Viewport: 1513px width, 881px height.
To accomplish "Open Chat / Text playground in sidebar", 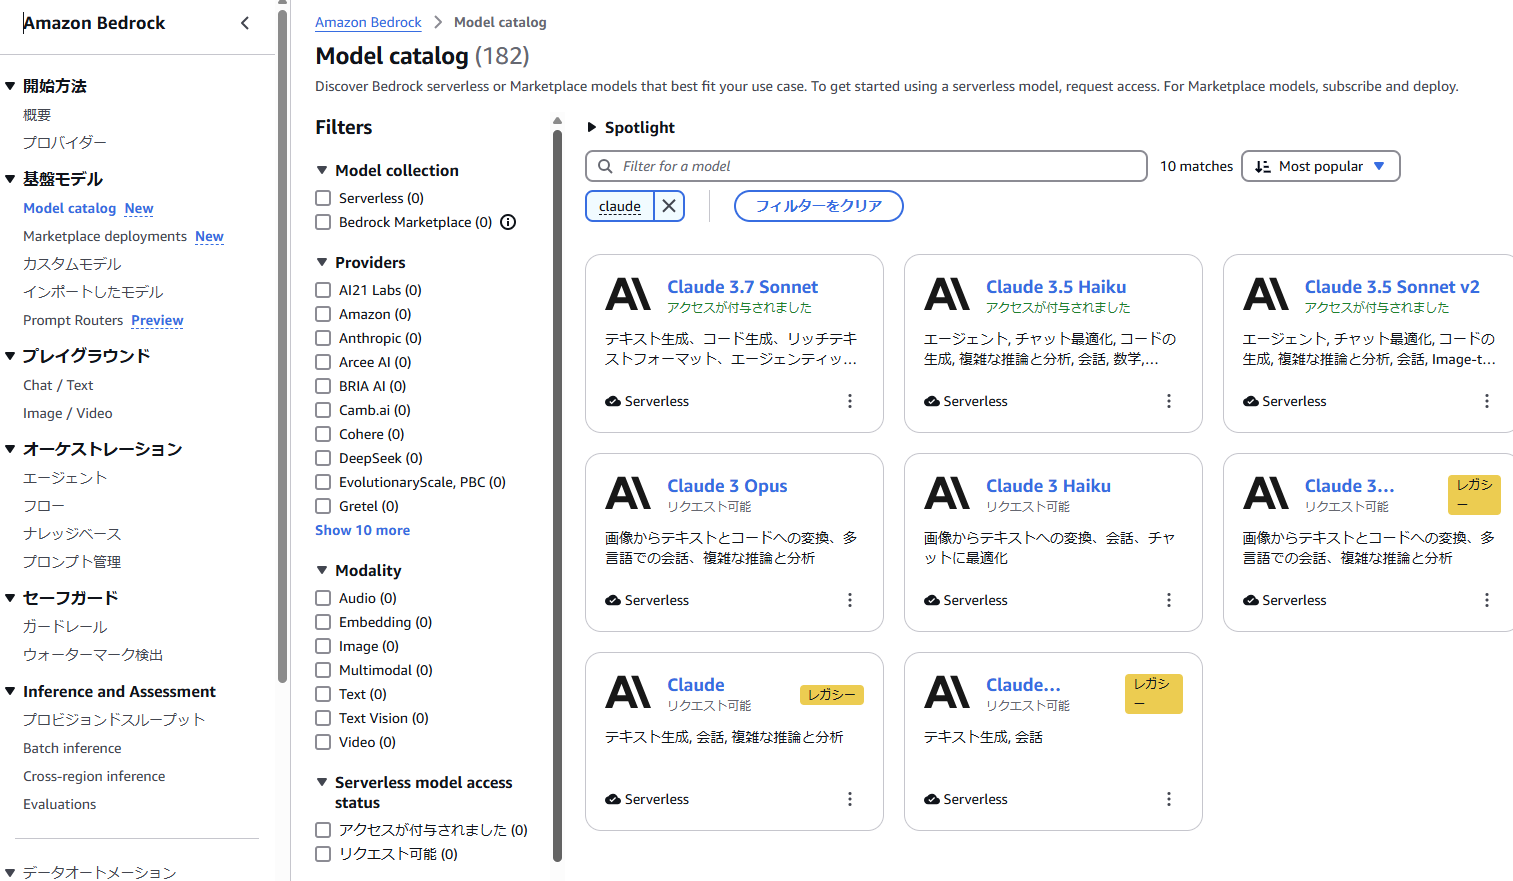I will [x=58, y=385].
